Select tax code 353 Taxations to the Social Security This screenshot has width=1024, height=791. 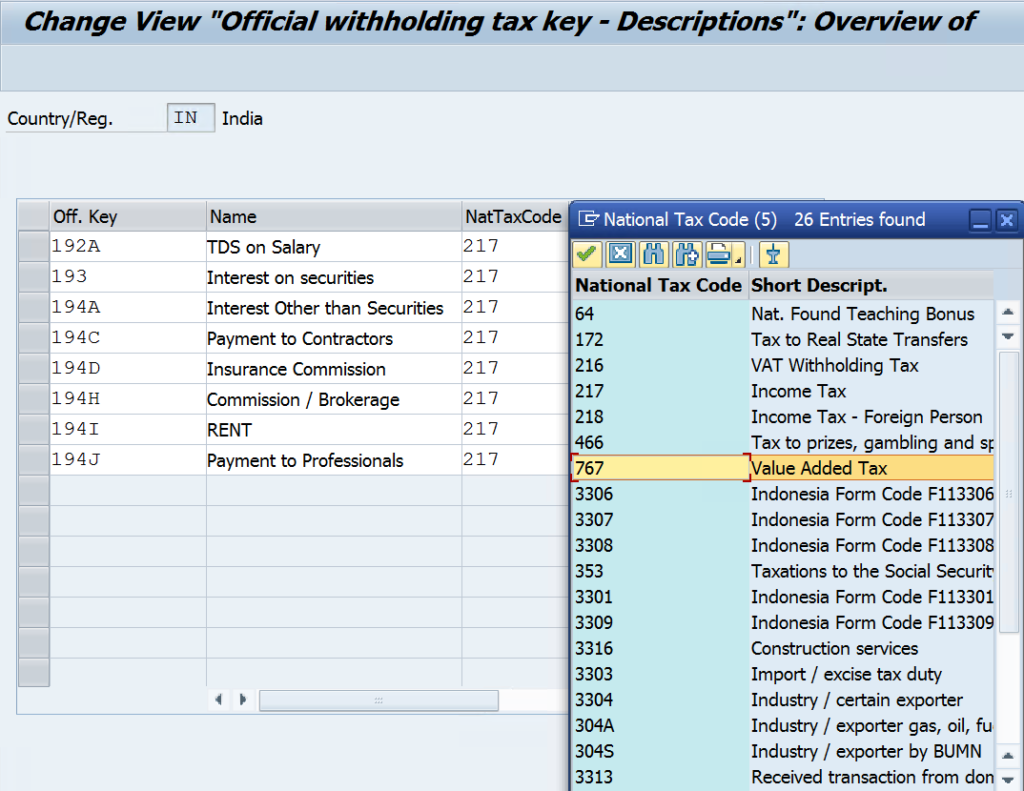(783, 571)
